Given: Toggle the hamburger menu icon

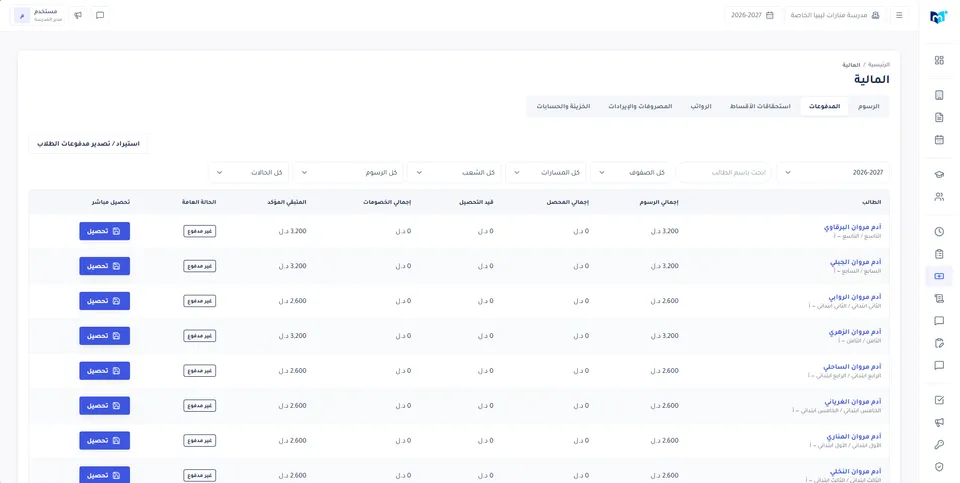Looking at the screenshot, I should click(899, 15).
